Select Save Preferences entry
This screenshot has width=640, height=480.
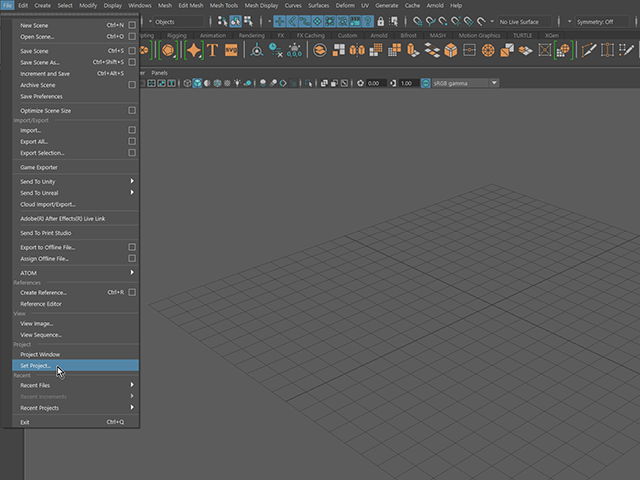tap(76, 96)
